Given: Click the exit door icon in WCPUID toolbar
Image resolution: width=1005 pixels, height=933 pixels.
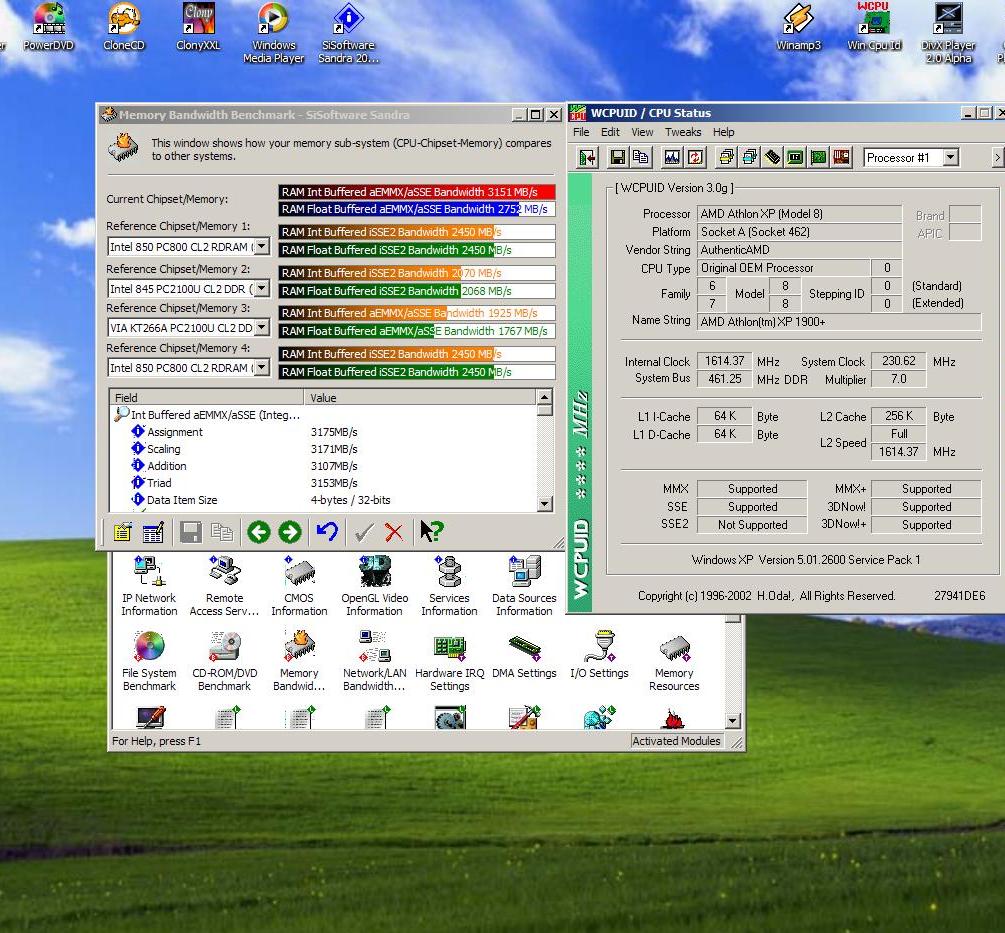Looking at the screenshot, I should tap(587, 157).
